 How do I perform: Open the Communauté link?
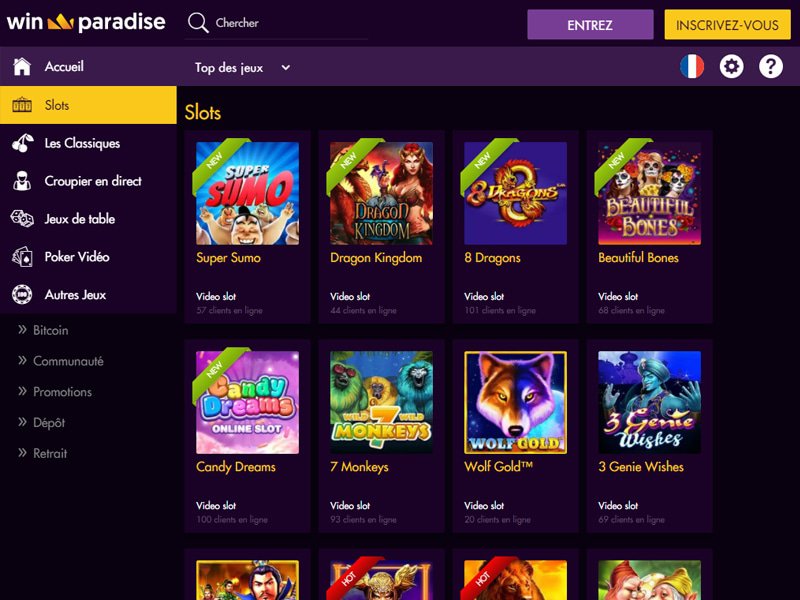(x=68, y=361)
